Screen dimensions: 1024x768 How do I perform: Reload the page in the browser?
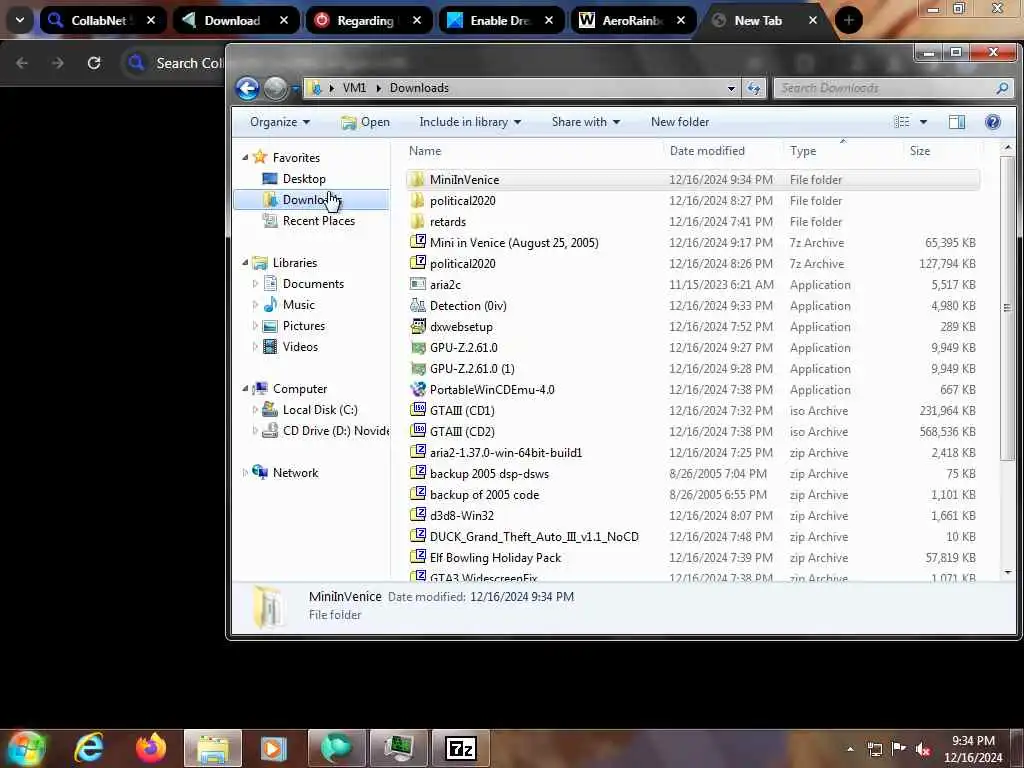click(x=94, y=63)
